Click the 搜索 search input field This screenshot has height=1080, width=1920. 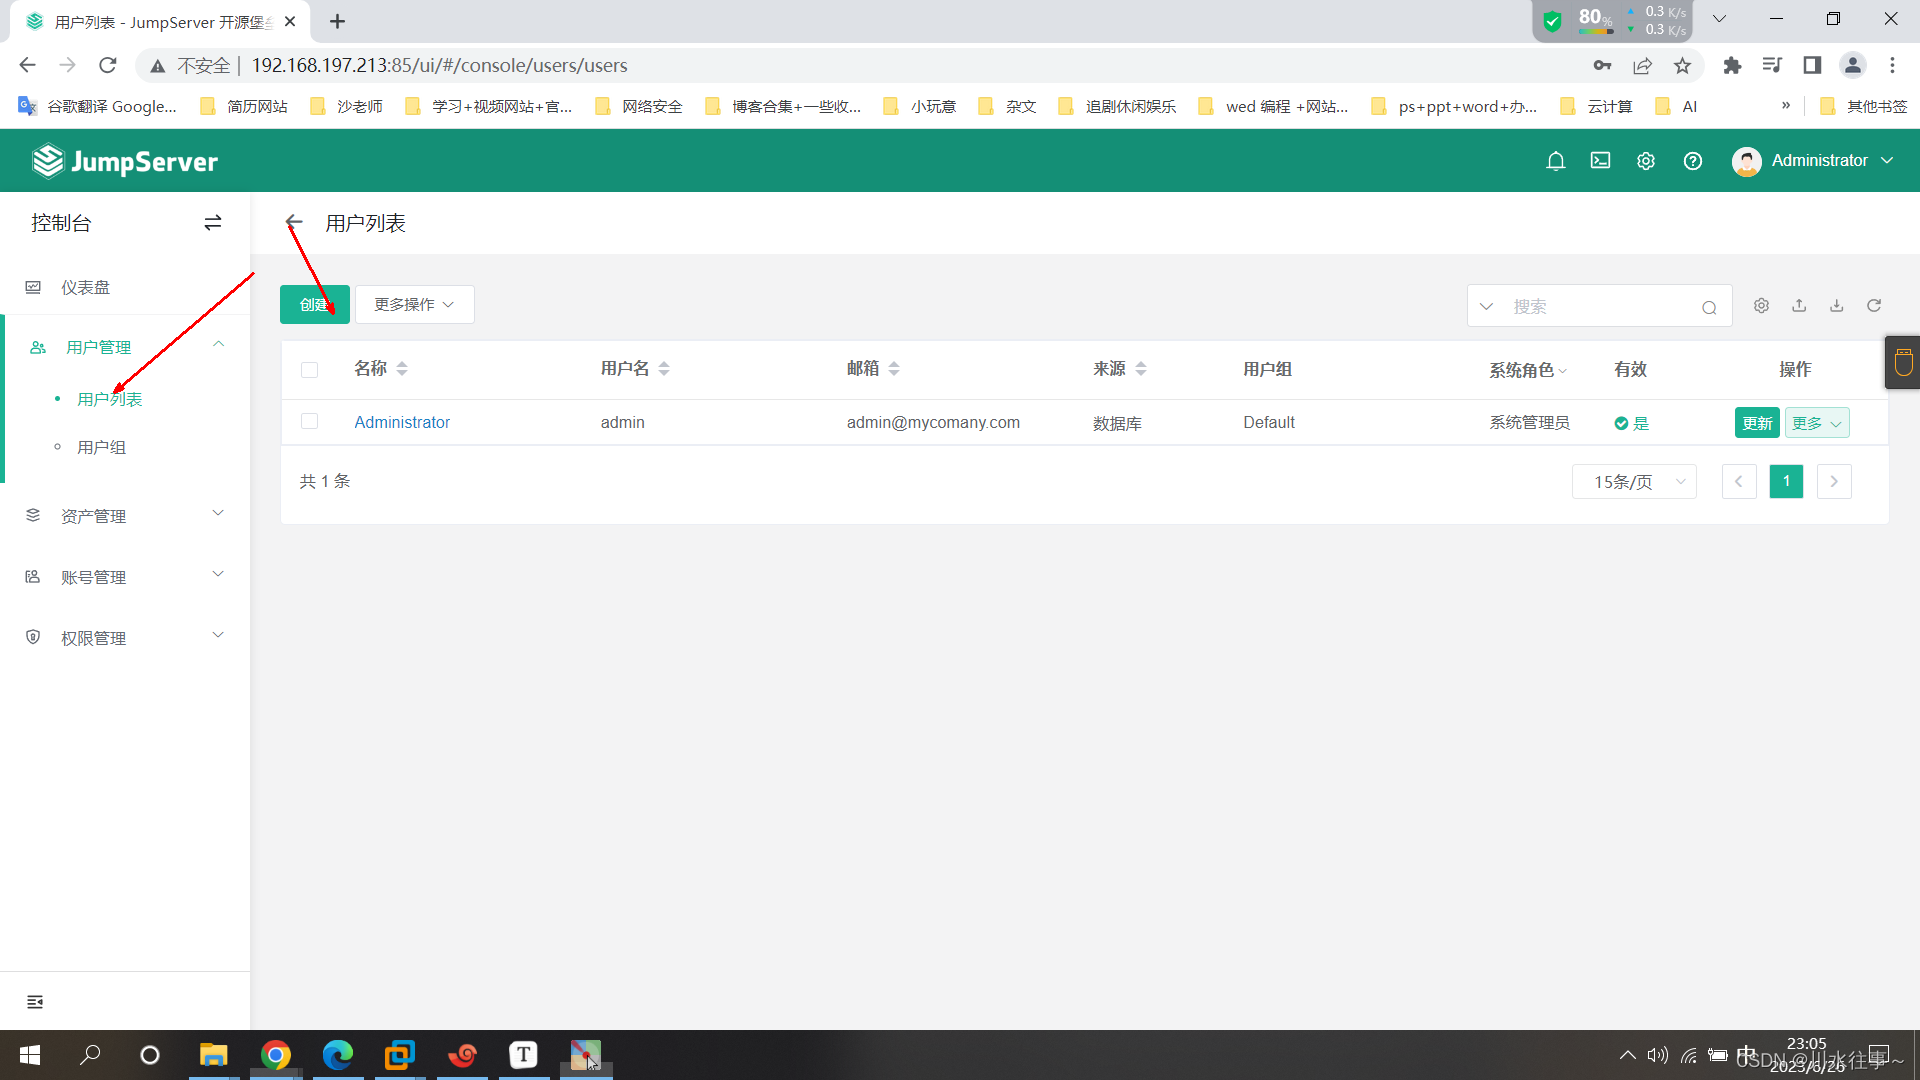click(x=1600, y=307)
